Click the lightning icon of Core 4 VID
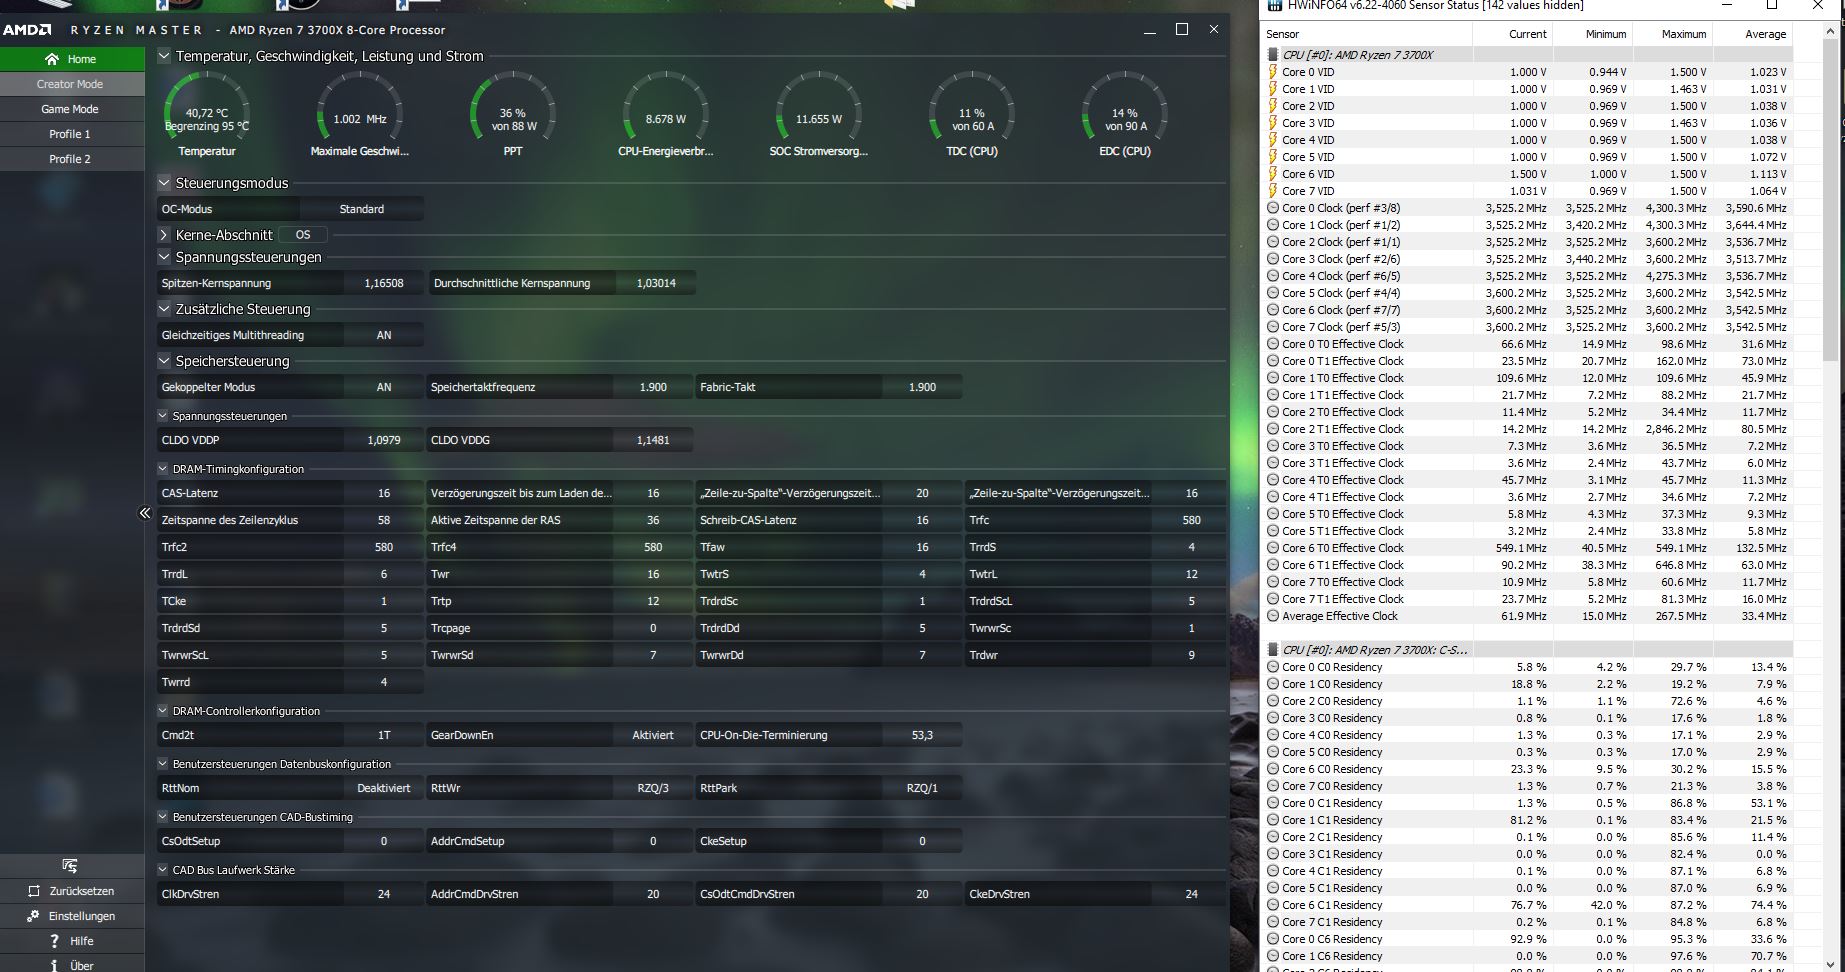Screen dimensions: 1845x972 [1273, 140]
